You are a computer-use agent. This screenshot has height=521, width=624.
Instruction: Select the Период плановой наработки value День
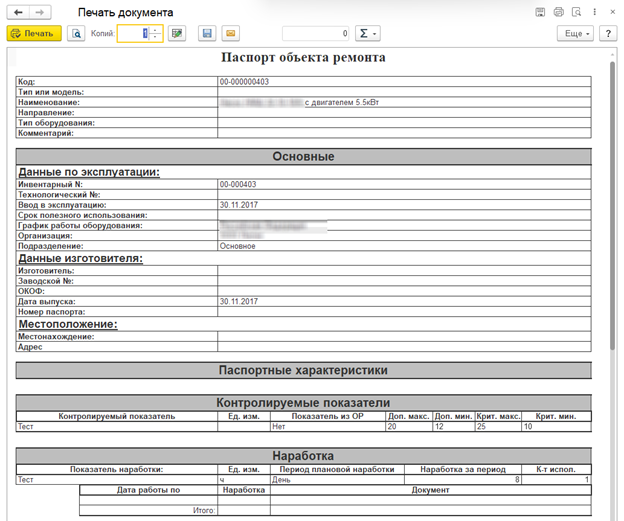point(337,480)
